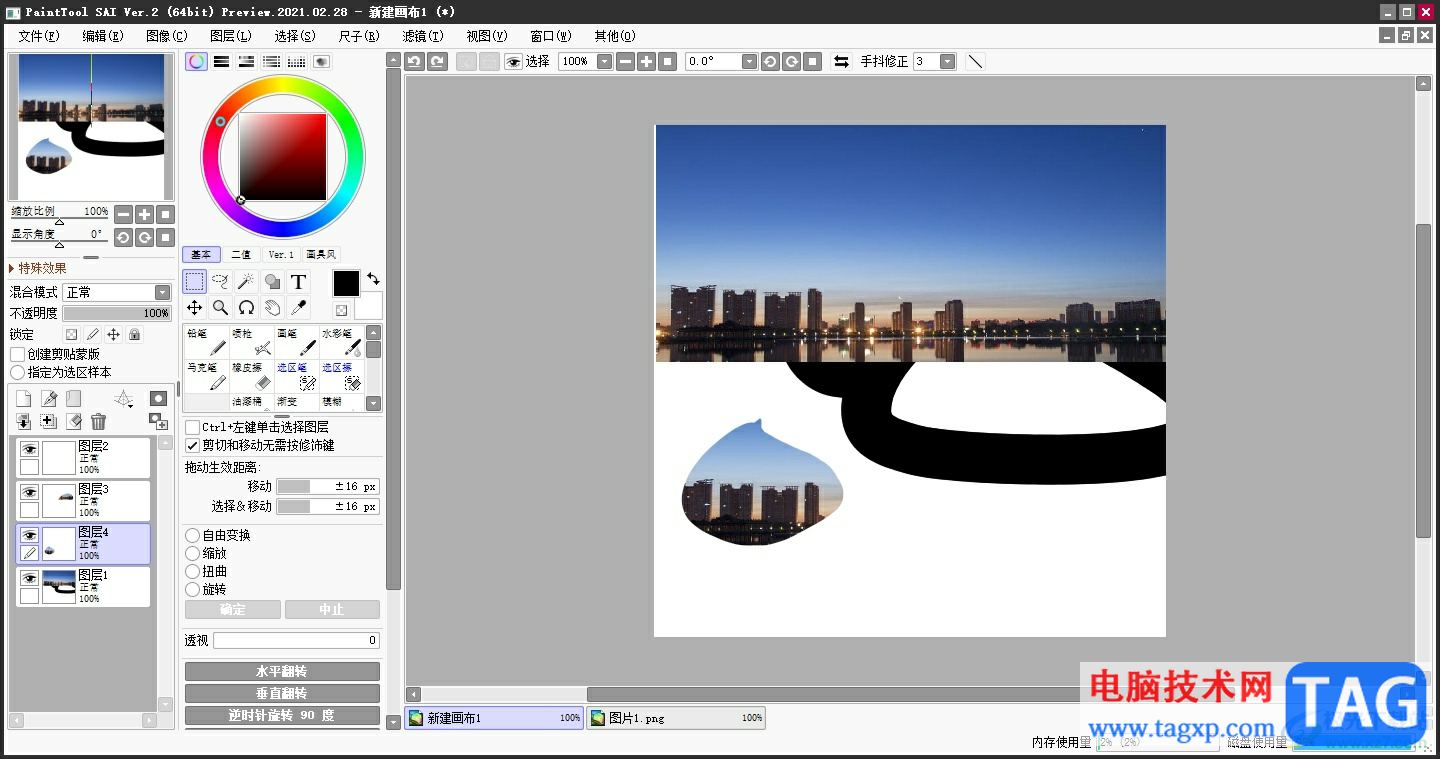Select the eyedropper color picker tool
Screen dimensions: 1440x759
tap(298, 307)
